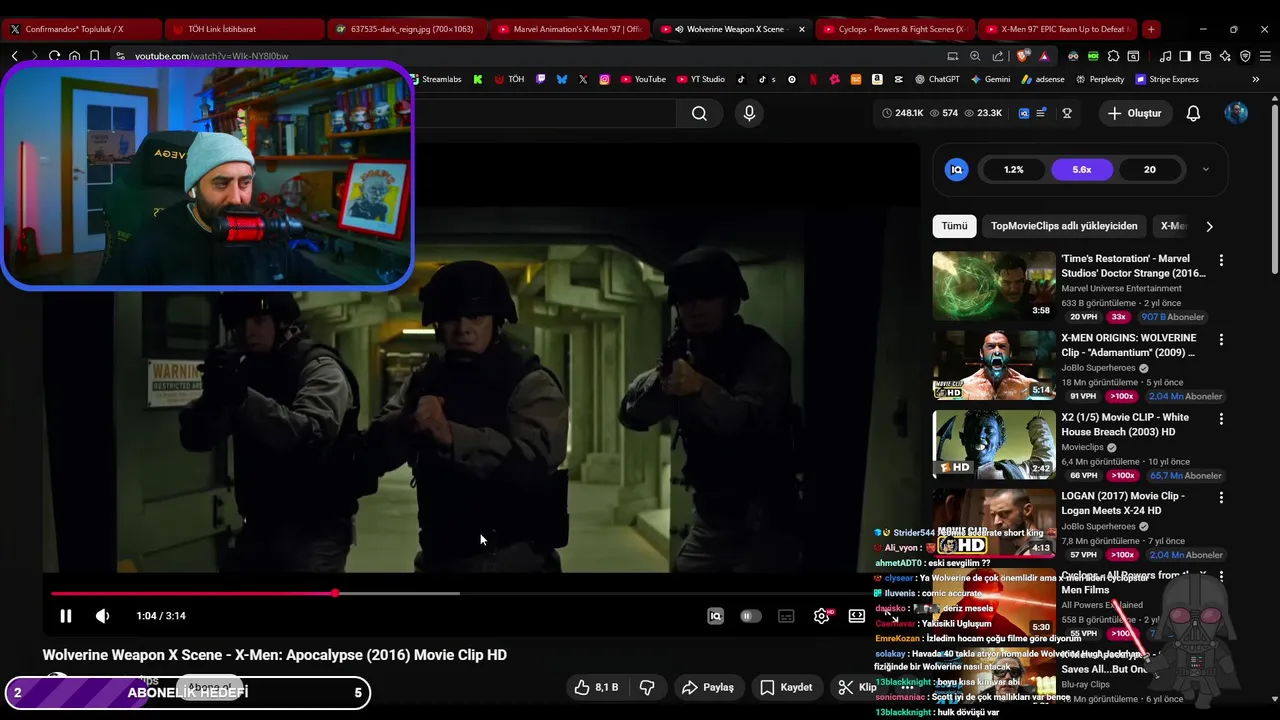This screenshot has height=720, width=1280.
Task: Open options menu for Wolverine Adamantium video
Action: pos(1221,339)
